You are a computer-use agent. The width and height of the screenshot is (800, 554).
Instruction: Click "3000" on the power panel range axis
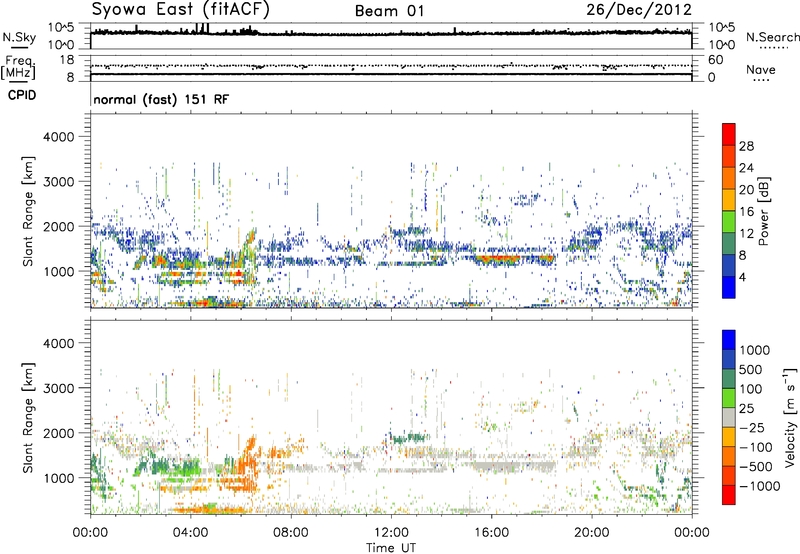59,182
